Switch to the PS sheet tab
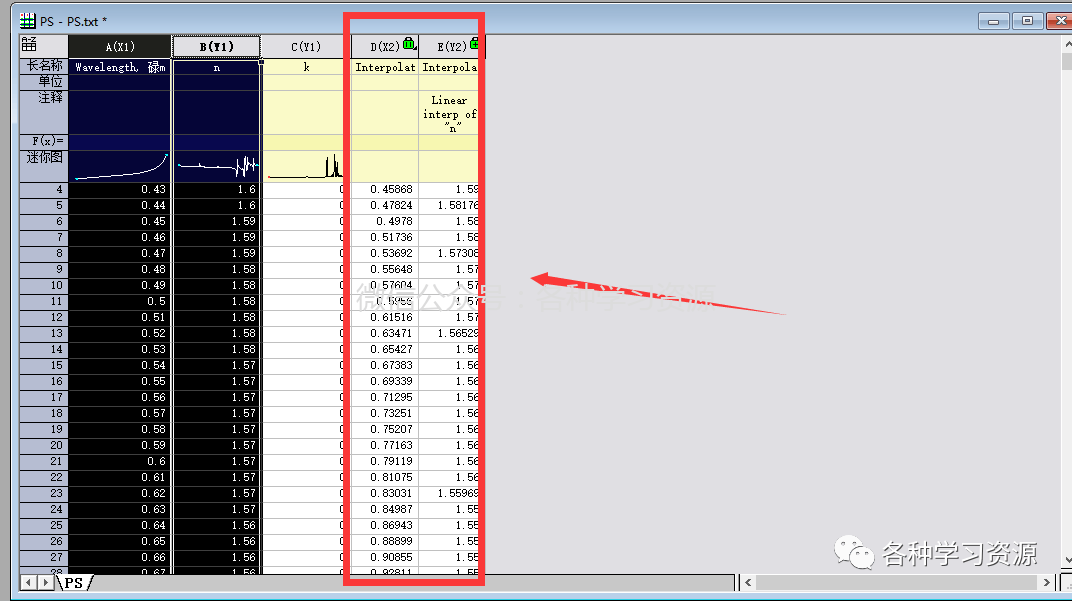 click(x=75, y=582)
